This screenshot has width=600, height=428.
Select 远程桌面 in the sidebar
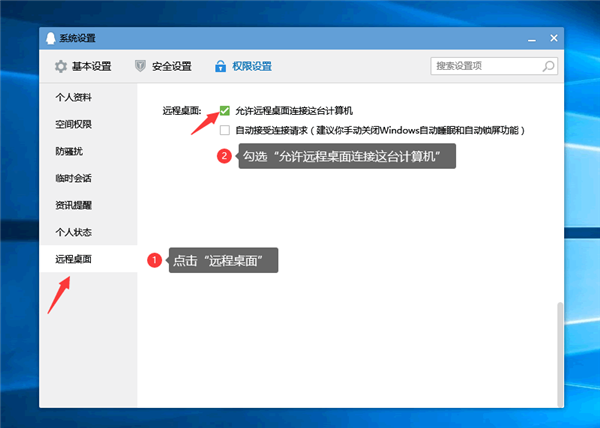click(x=73, y=260)
